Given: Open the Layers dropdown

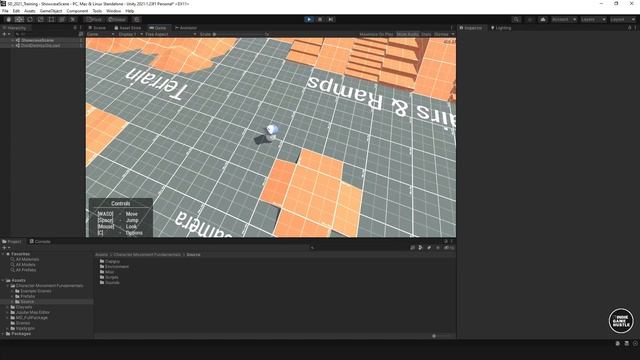Looking at the screenshot, I should click(x=593, y=19).
